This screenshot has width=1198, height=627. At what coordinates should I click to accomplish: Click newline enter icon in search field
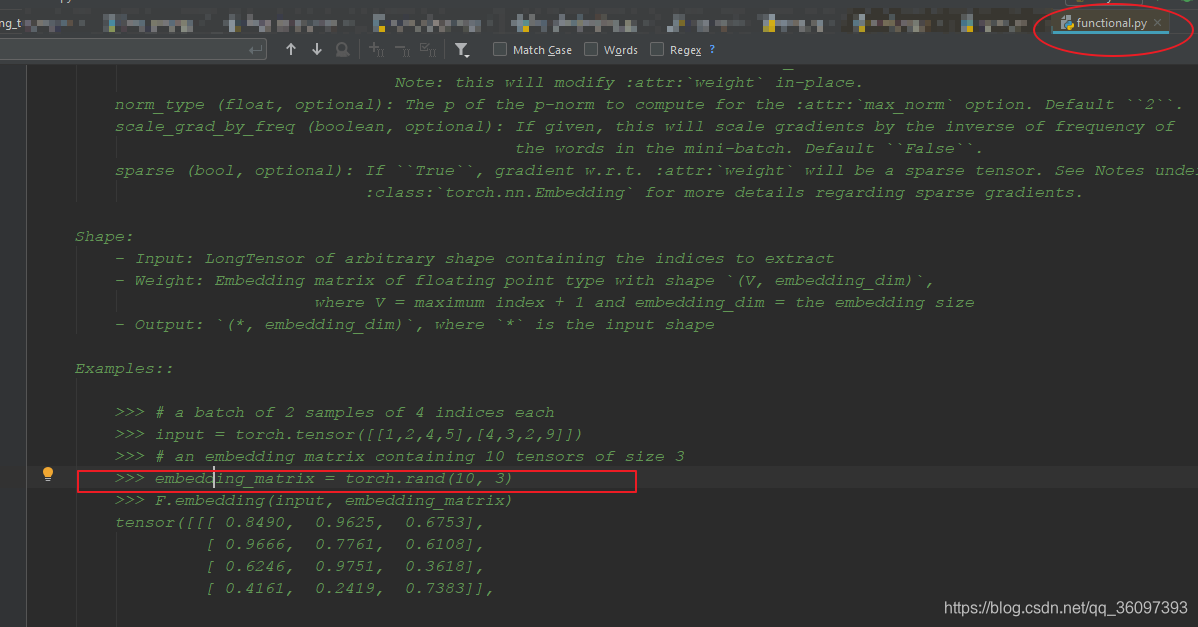coord(255,50)
